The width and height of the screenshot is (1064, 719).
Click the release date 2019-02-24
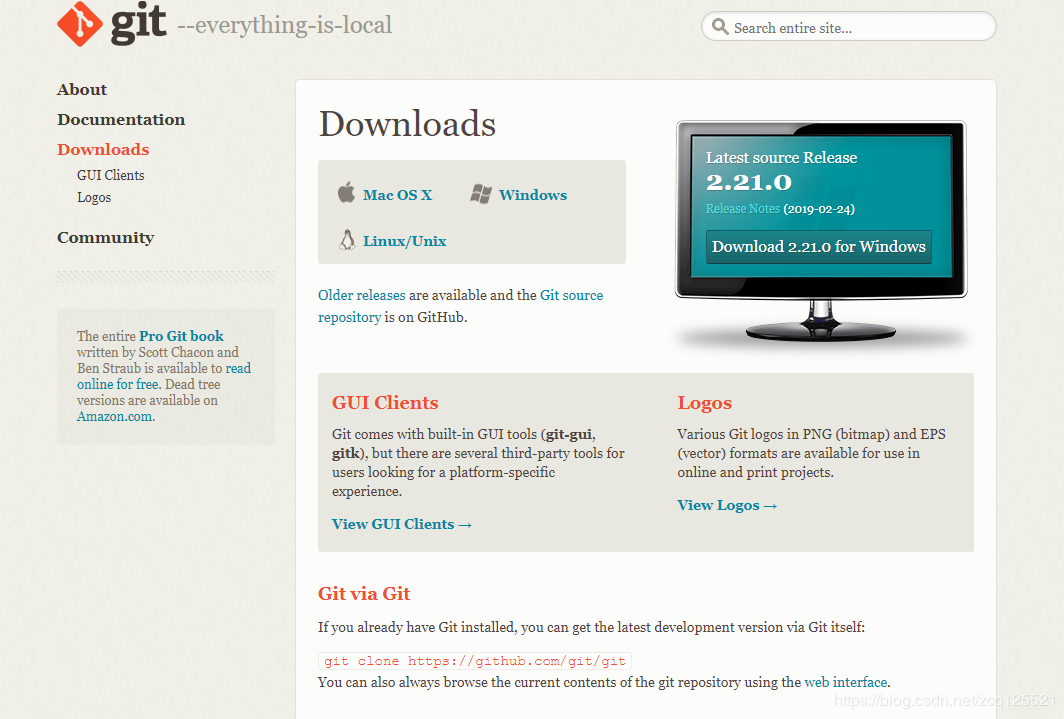pos(819,209)
